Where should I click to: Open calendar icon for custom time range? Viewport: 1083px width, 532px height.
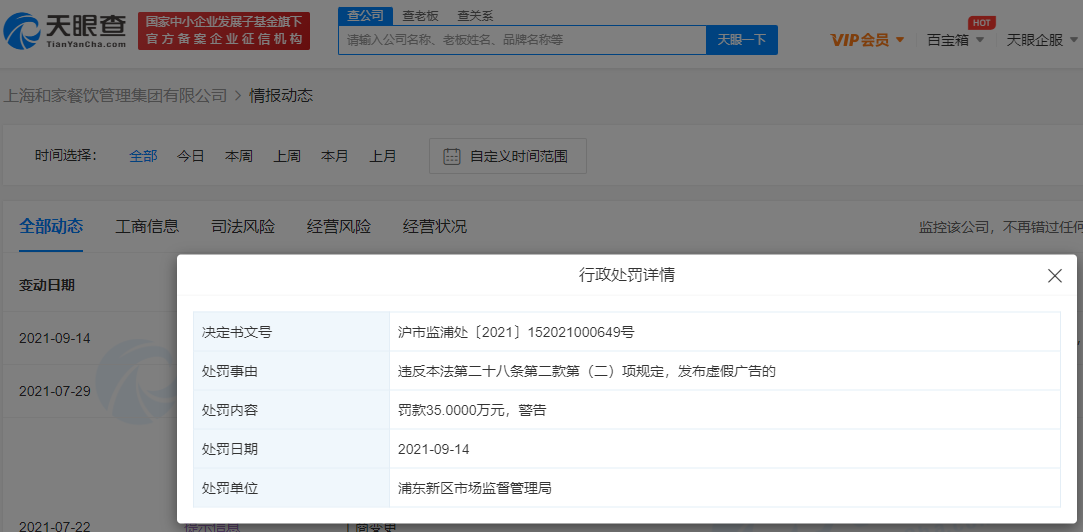point(452,156)
